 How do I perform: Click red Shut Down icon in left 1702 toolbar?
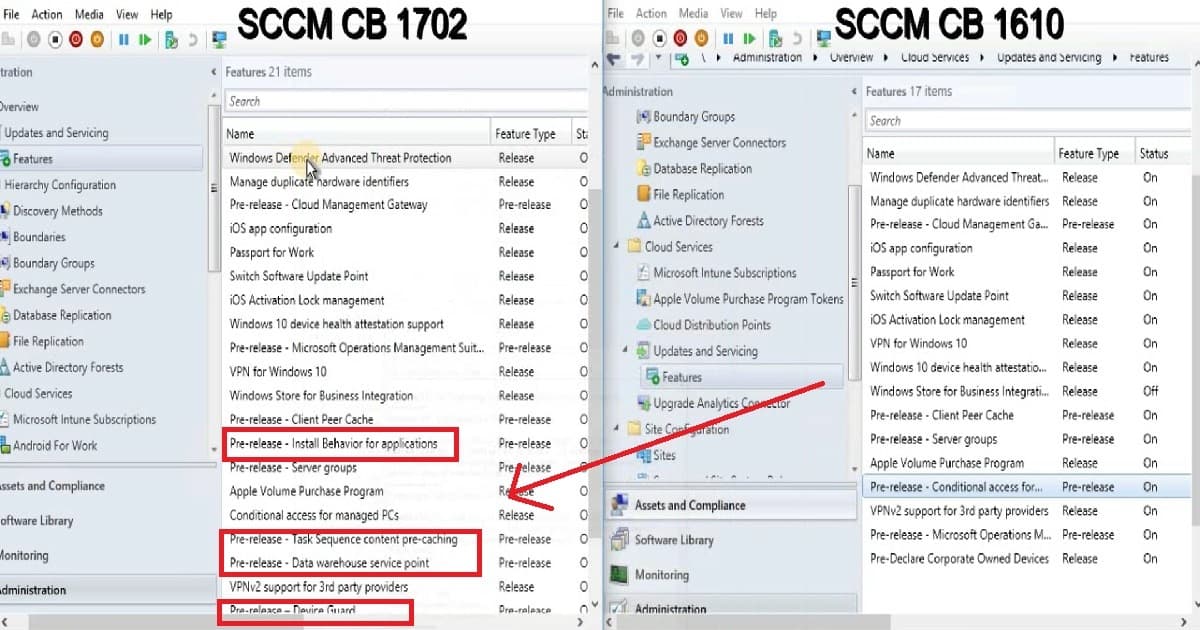[76, 39]
